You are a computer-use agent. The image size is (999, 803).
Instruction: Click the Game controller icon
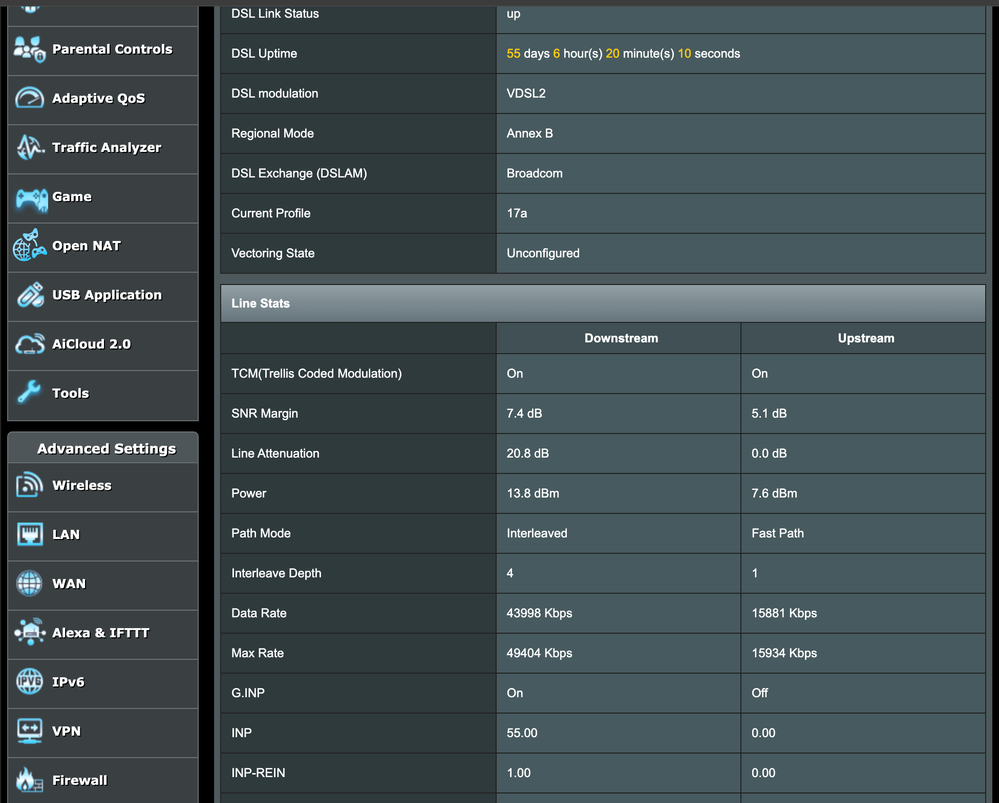(x=30, y=197)
